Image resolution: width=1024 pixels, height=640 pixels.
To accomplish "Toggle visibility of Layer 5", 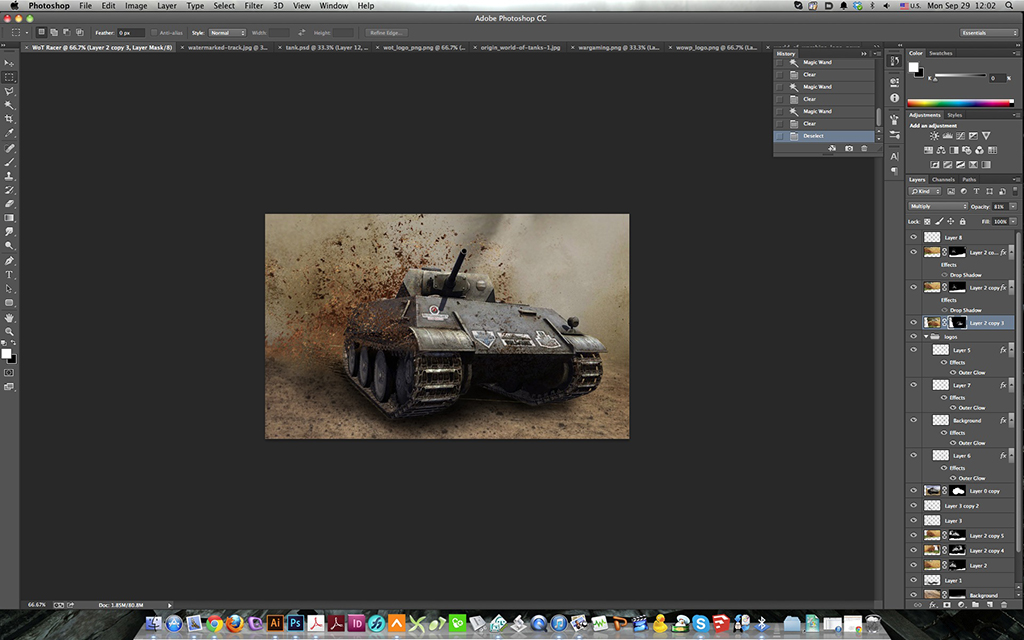I will tap(914, 350).
